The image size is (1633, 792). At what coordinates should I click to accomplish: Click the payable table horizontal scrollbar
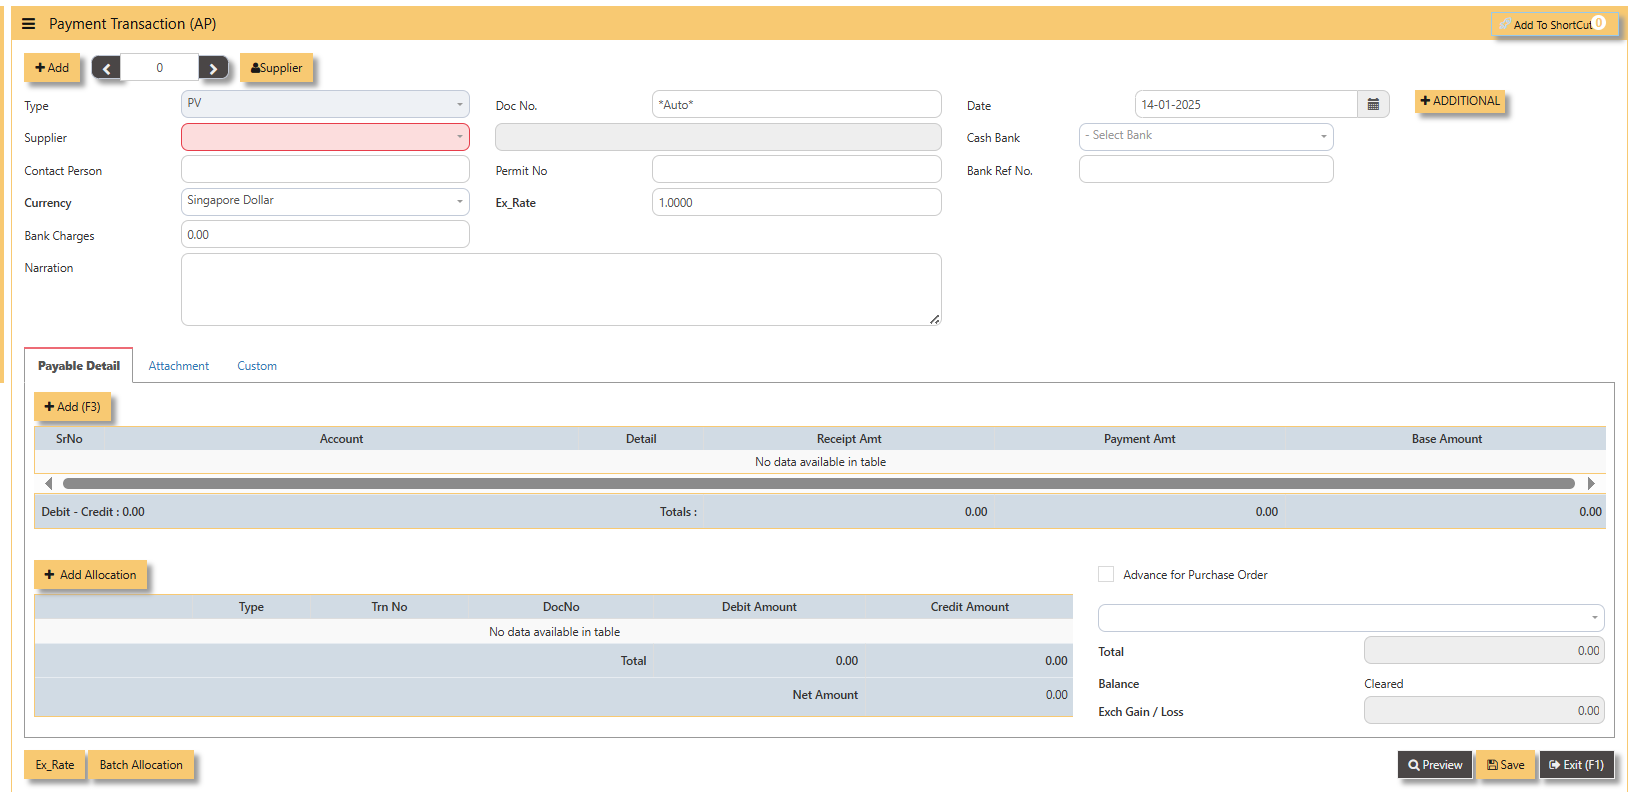point(819,484)
